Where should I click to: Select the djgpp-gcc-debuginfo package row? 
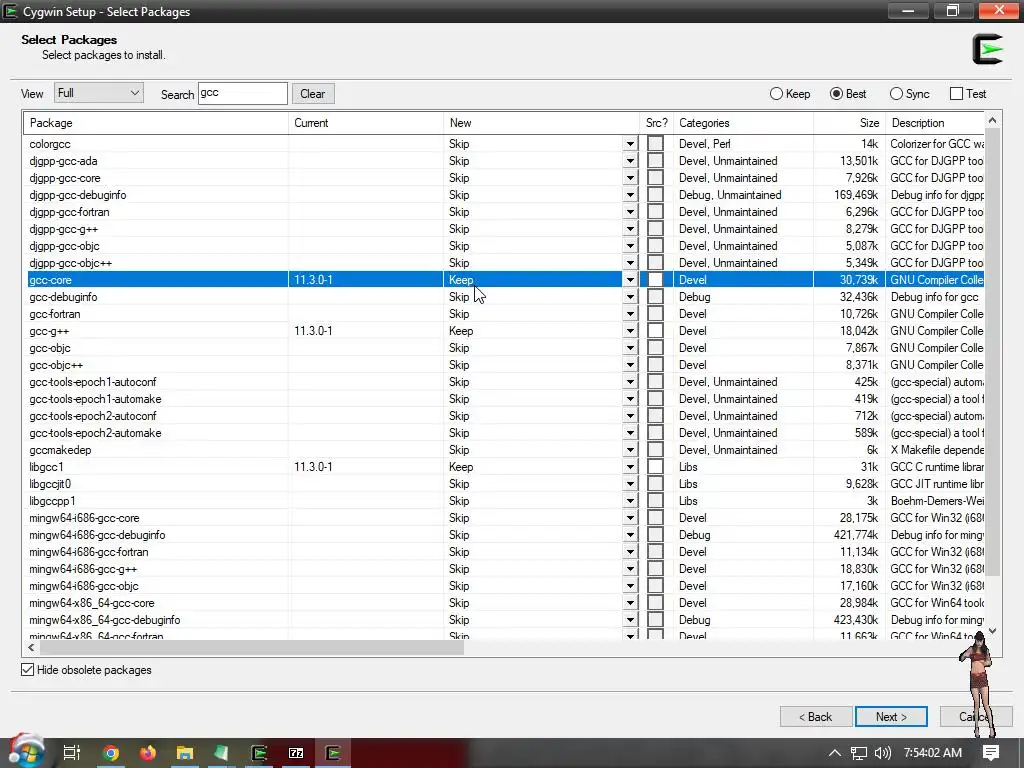pos(504,195)
